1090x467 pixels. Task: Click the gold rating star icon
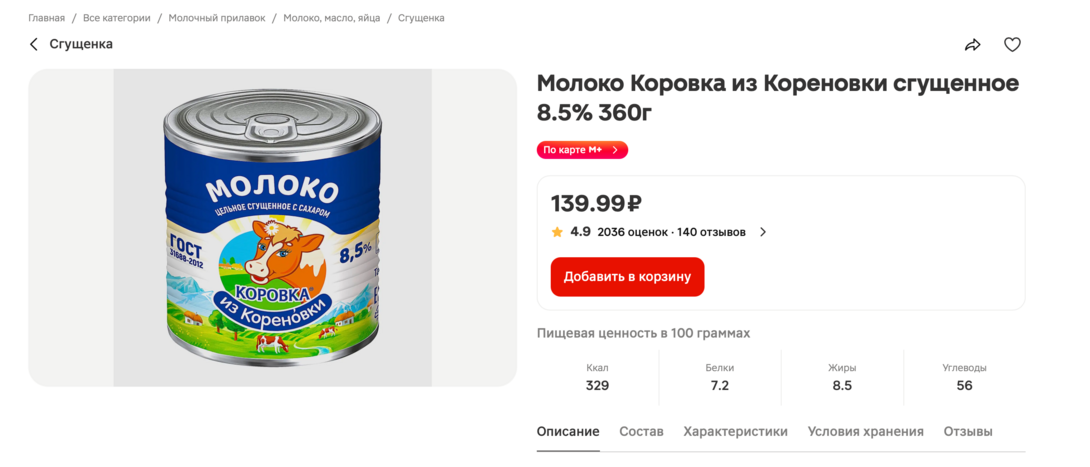557,232
